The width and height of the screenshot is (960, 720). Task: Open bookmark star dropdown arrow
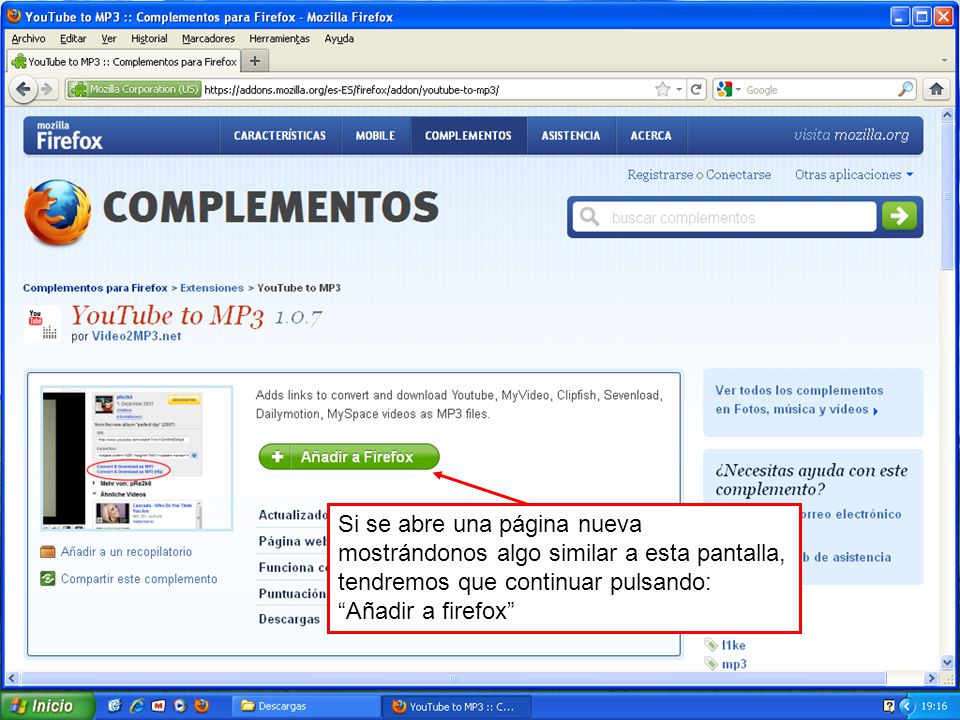pyautogui.click(x=678, y=89)
